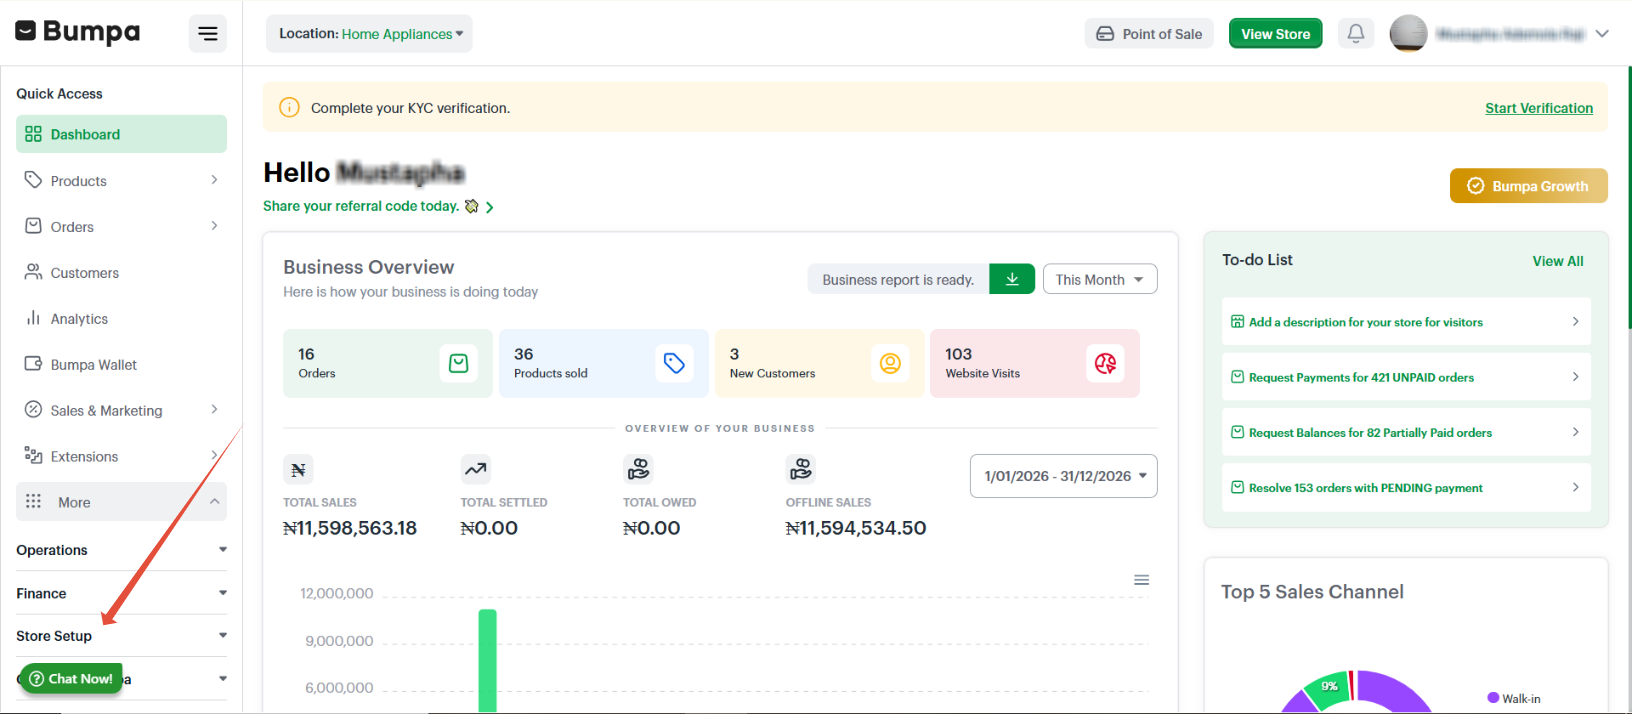
Task: Click the Offline Sales icon
Action: 800,469
